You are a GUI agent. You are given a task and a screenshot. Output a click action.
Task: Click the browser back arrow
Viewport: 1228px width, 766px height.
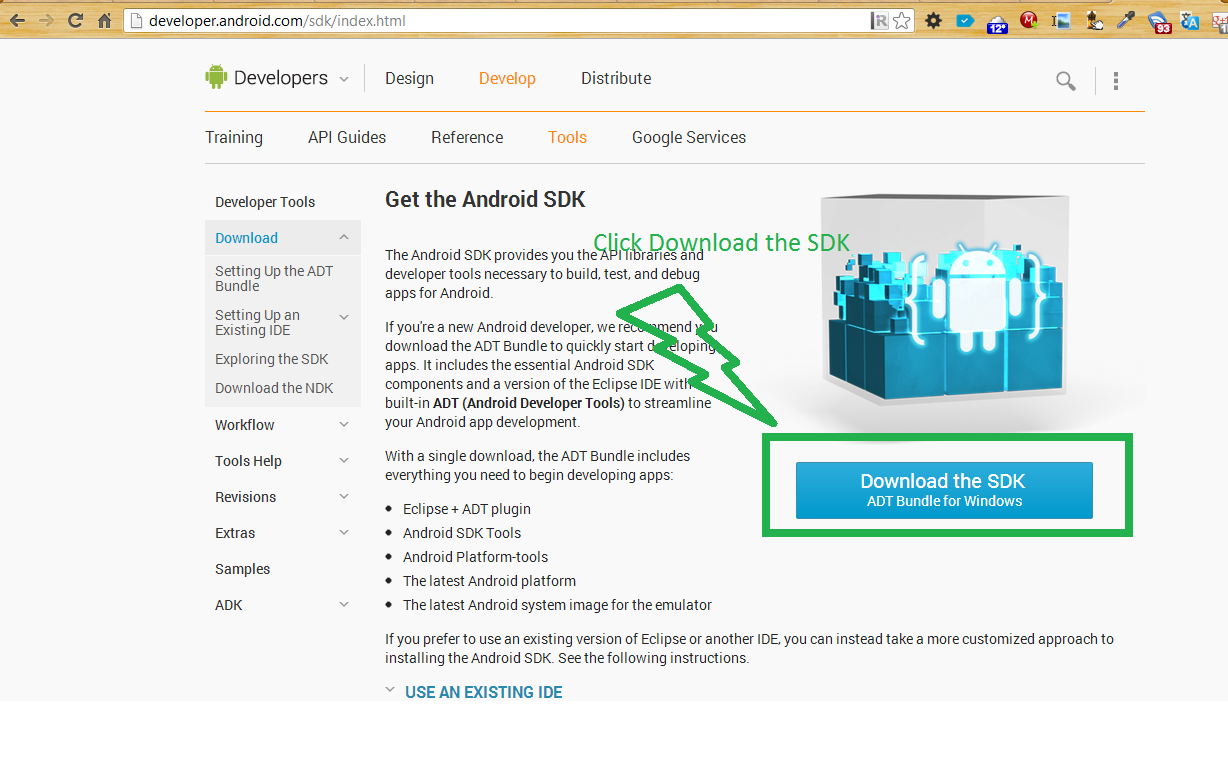pyautogui.click(x=17, y=20)
